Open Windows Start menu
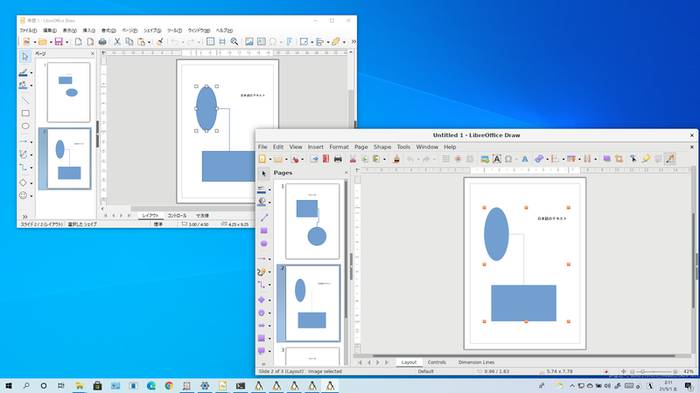Viewport: 700px width, 393px height. pos(8,386)
